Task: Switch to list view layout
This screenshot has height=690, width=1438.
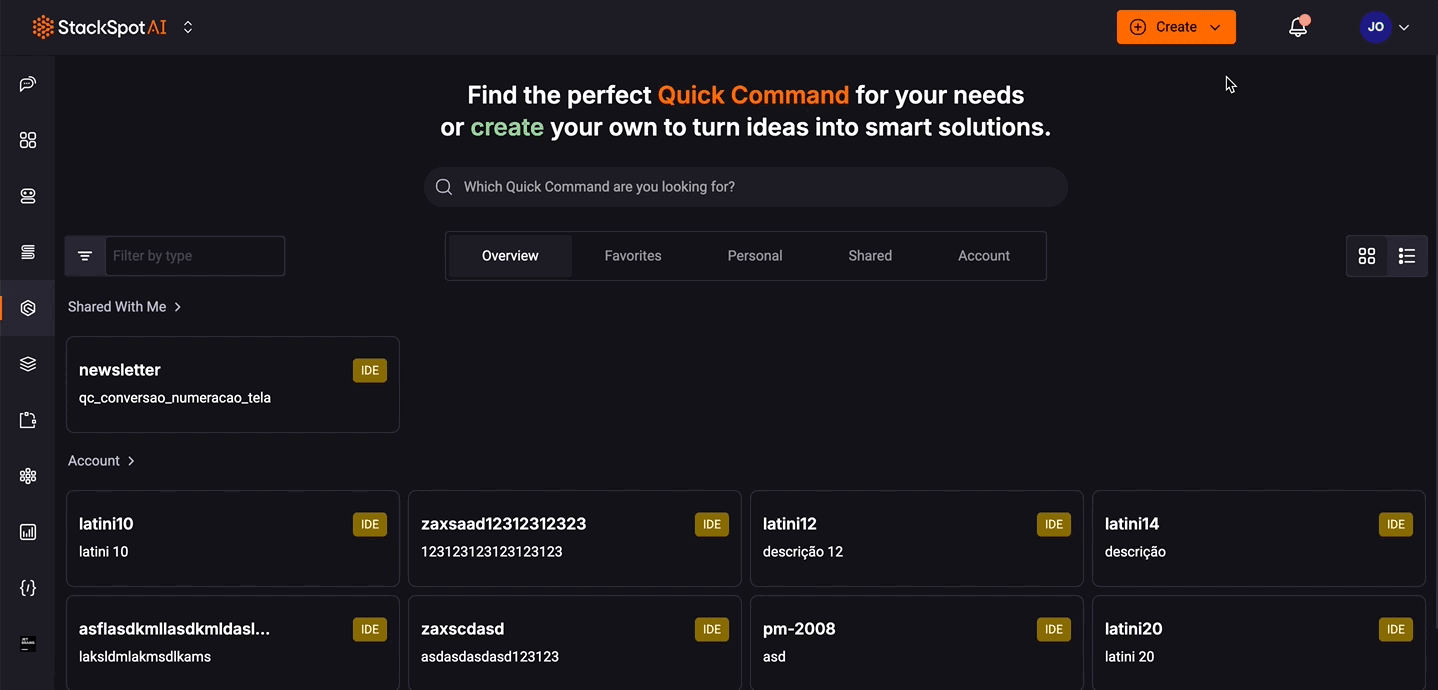Action: pyautogui.click(x=1407, y=255)
